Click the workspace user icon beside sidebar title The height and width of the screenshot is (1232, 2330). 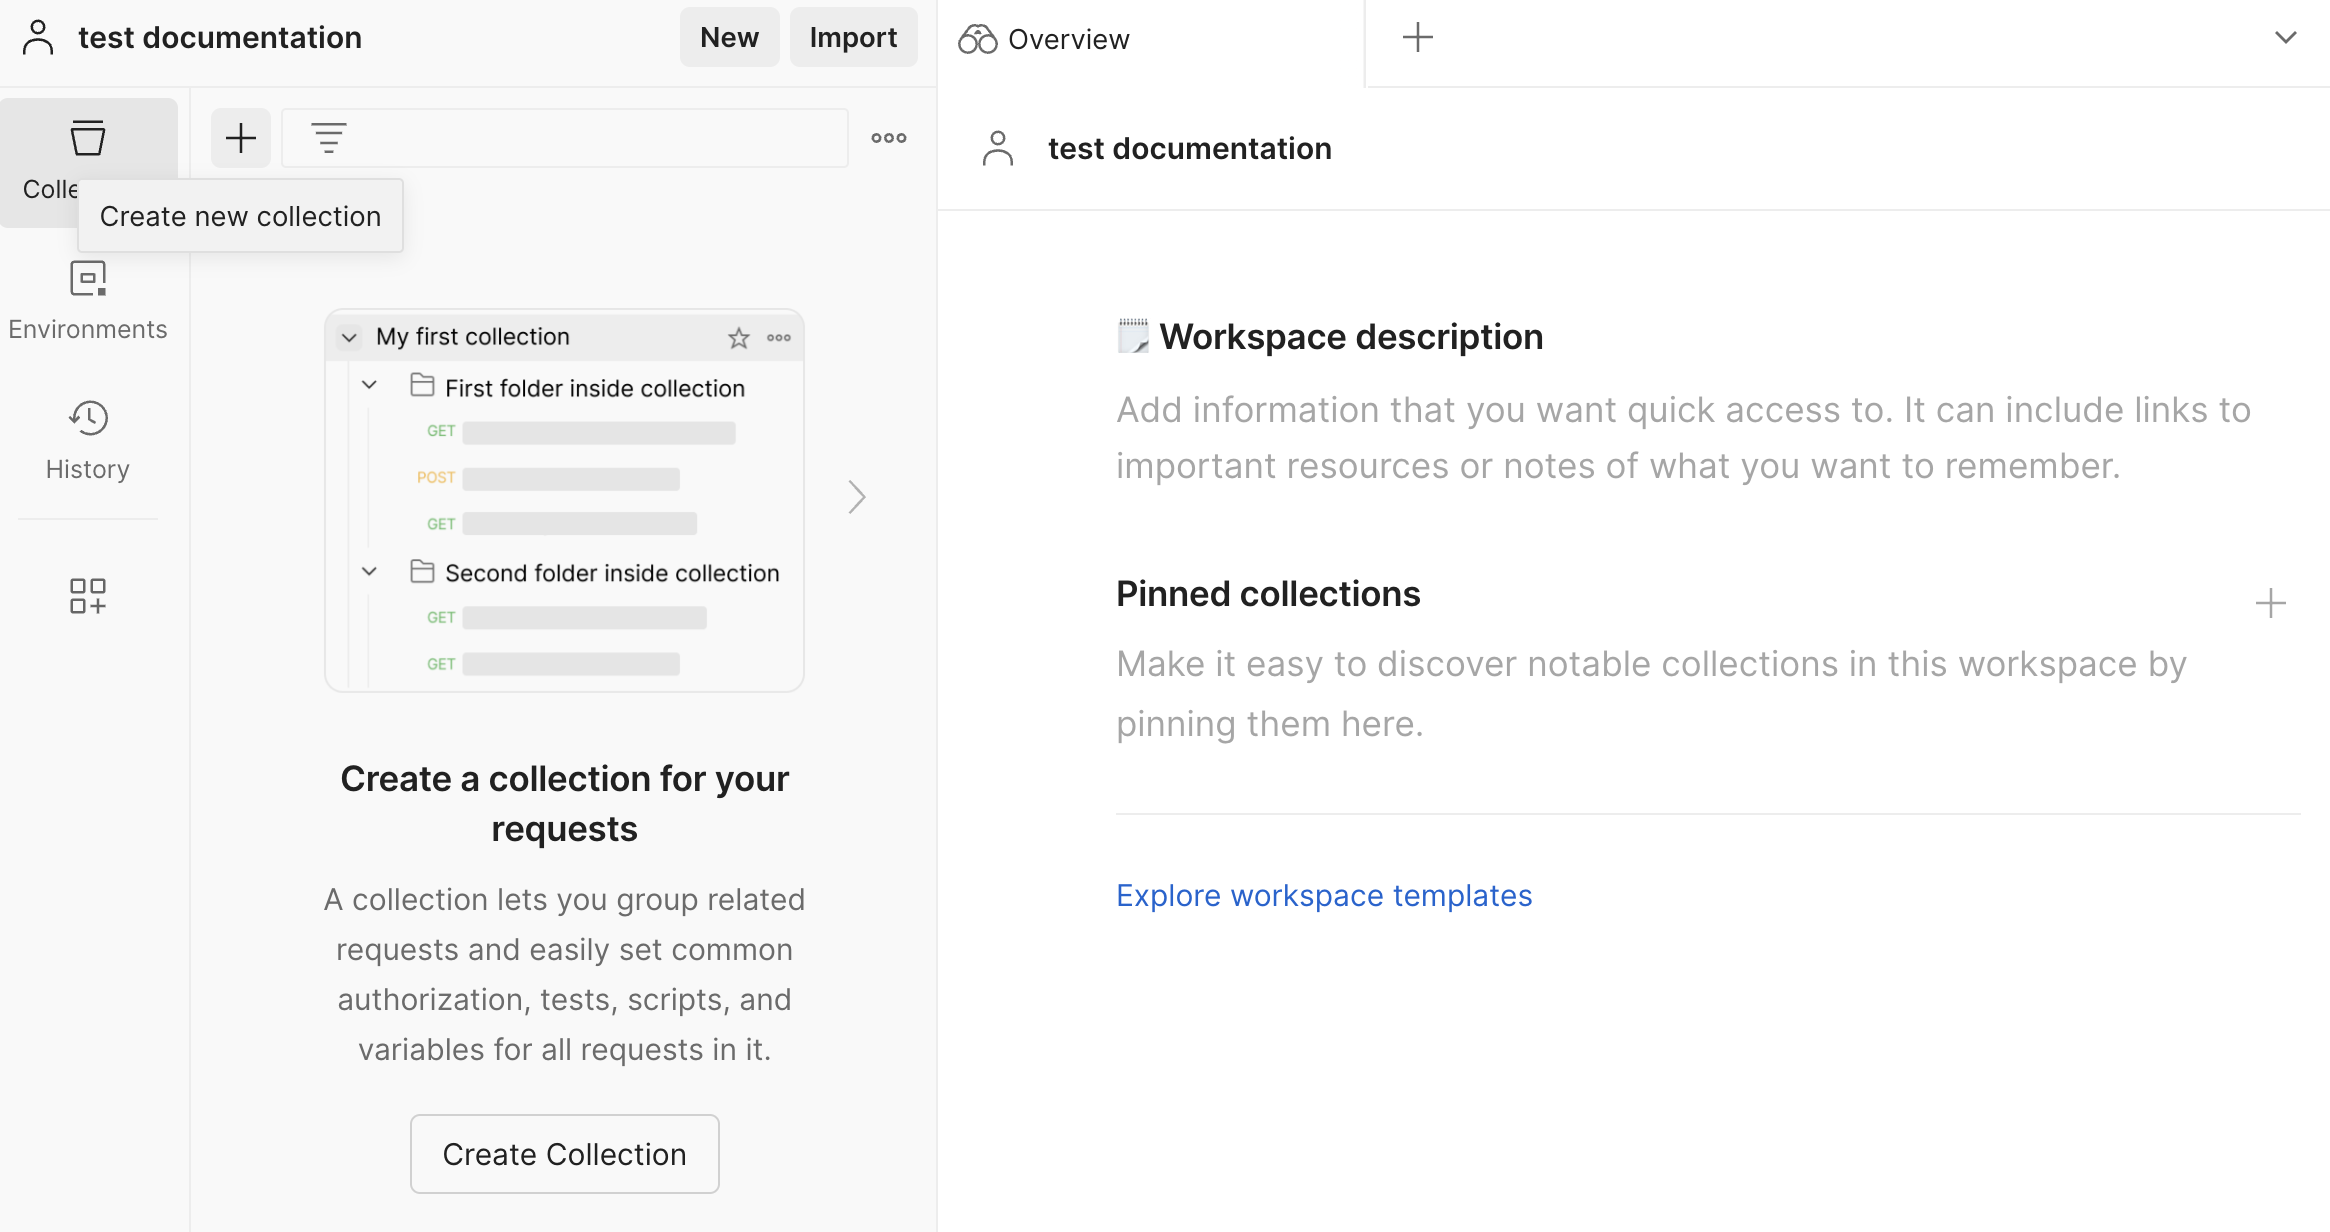(x=38, y=38)
